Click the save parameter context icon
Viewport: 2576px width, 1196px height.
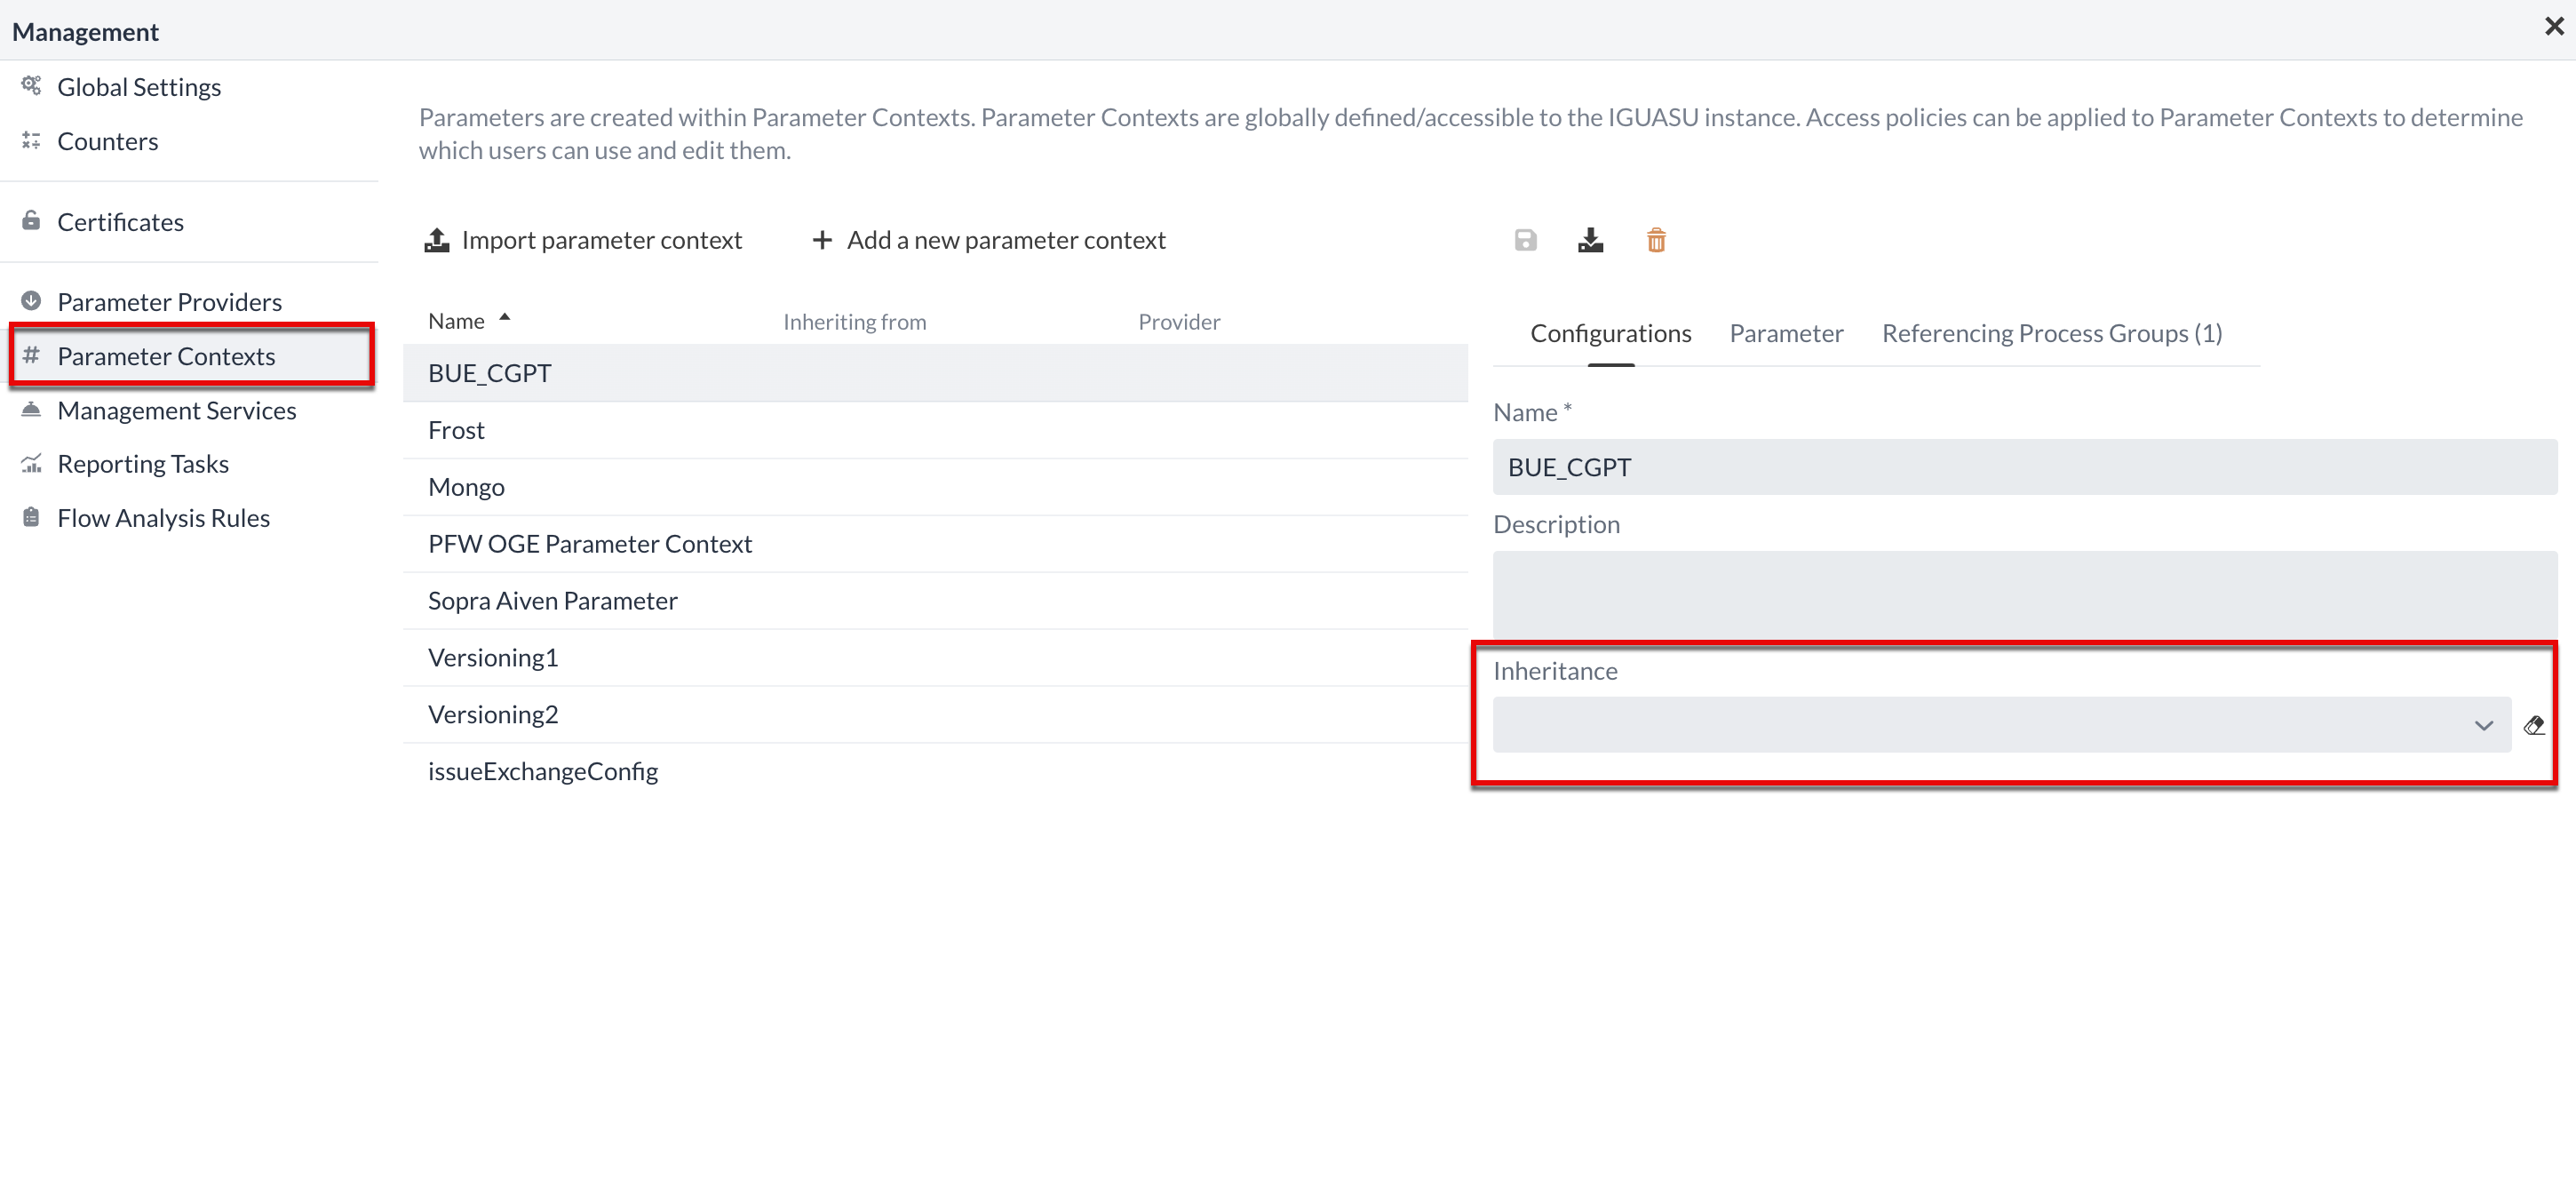pos(1525,240)
